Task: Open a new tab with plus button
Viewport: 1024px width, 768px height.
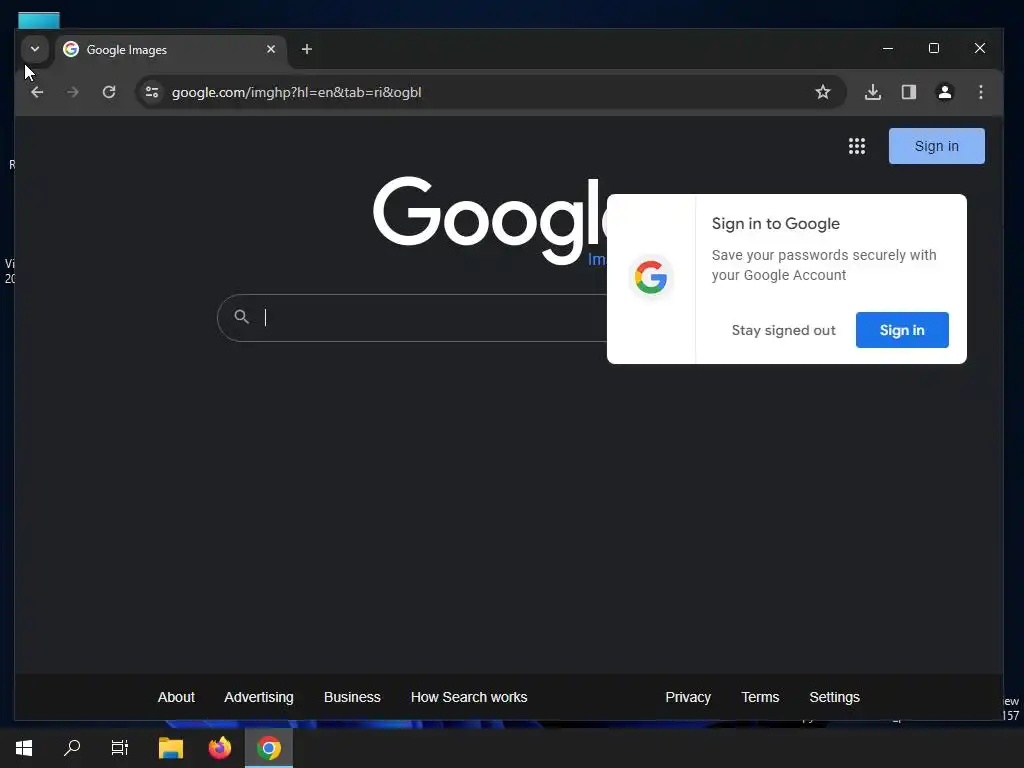Action: tap(306, 49)
